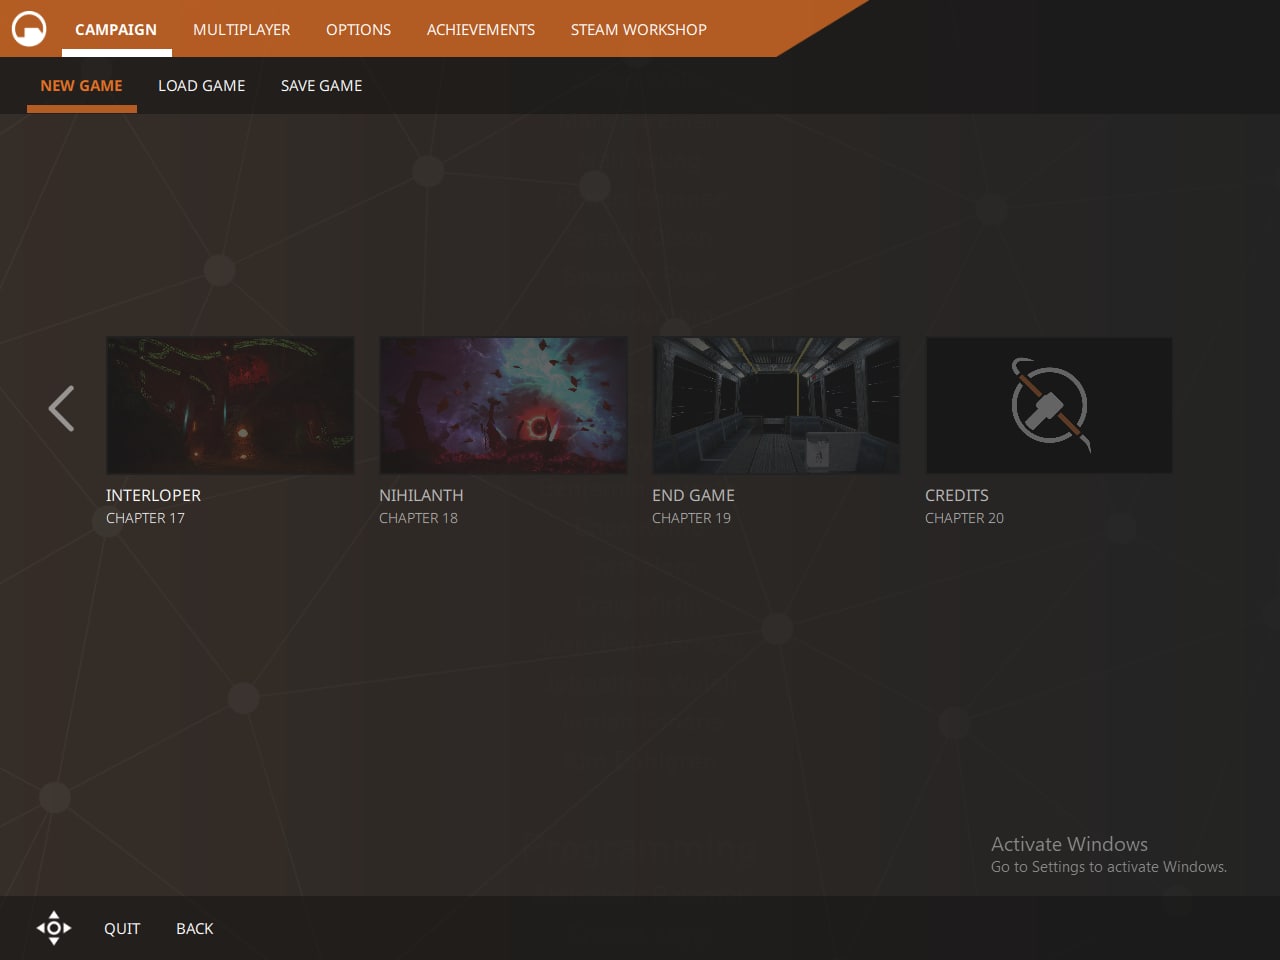Screen dimensions: 1280x960
Task: Select the End Game chapter thumbnail
Action: pos(776,405)
